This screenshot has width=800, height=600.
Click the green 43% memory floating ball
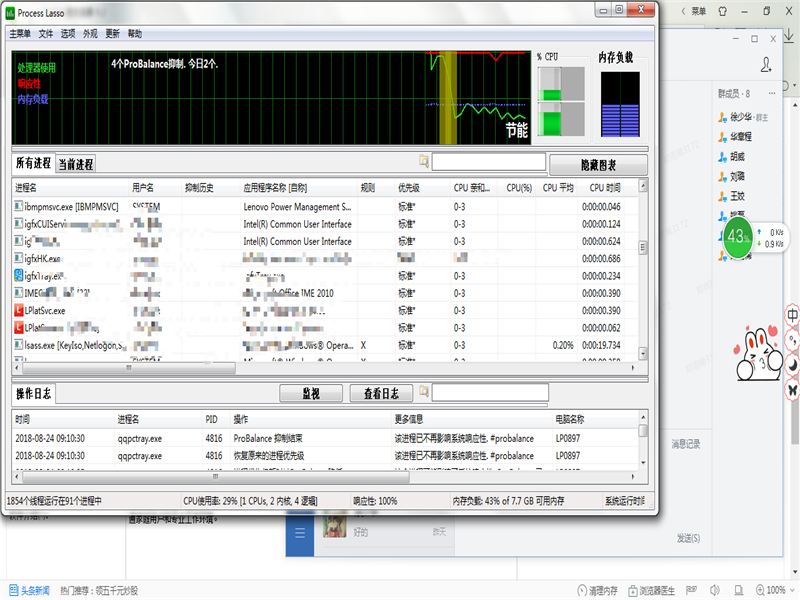[x=739, y=238]
